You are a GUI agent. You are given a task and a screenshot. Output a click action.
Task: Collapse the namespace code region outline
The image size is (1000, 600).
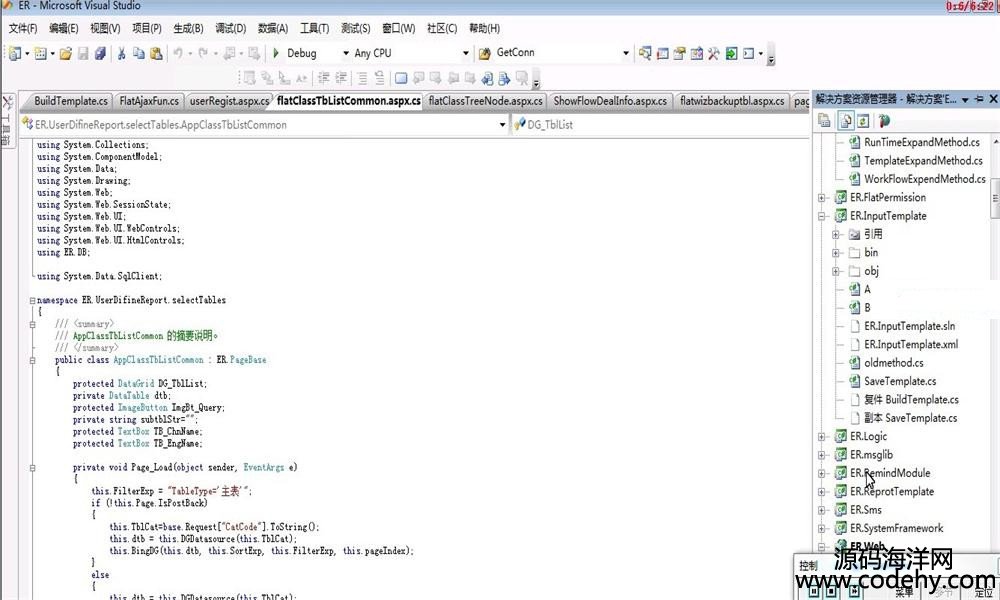(x=32, y=300)
